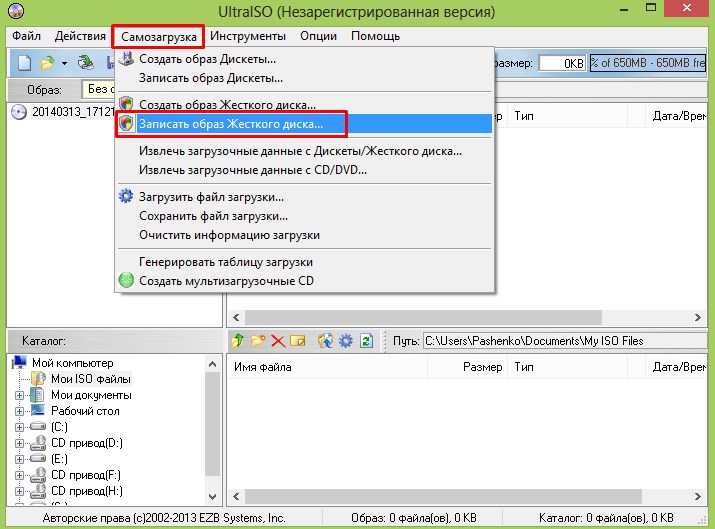
Task: Expand the 'Рабочий стол' tree node
Action: pos(20,411)
